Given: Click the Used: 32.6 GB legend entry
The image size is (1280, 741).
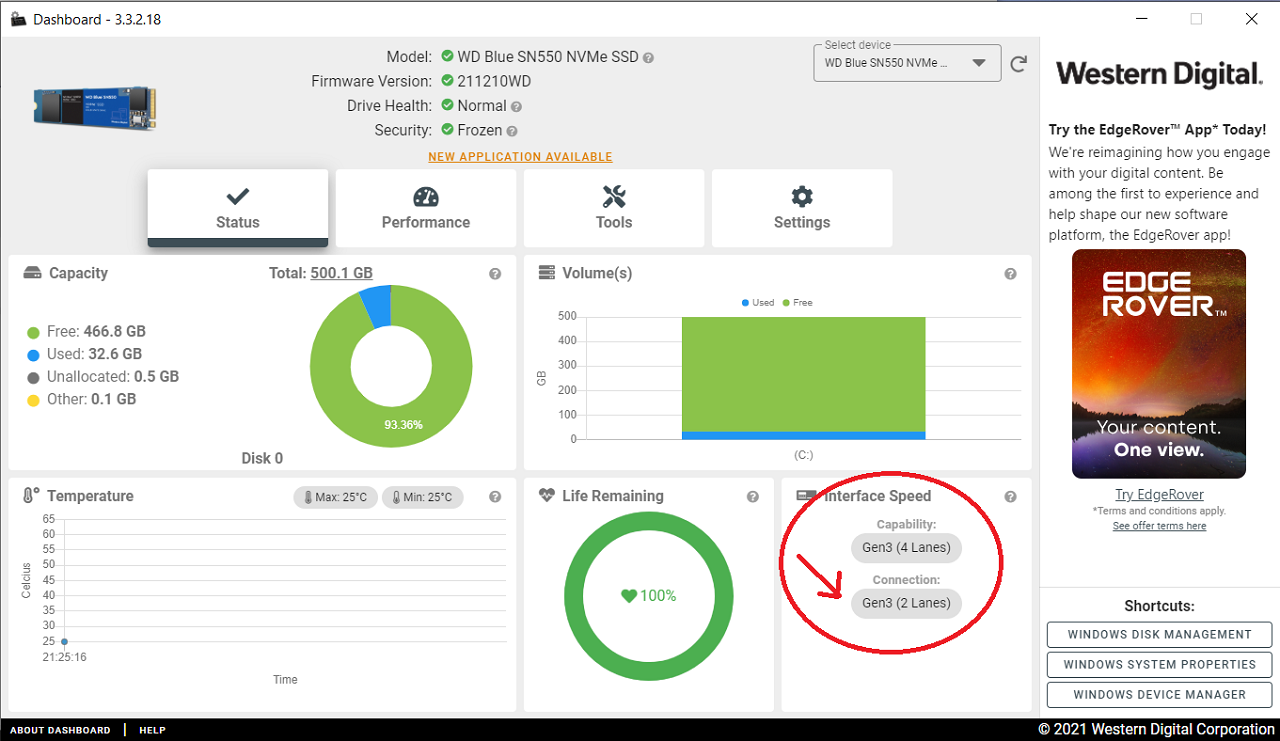Looking at the screenshot, I should pos(84,354).
